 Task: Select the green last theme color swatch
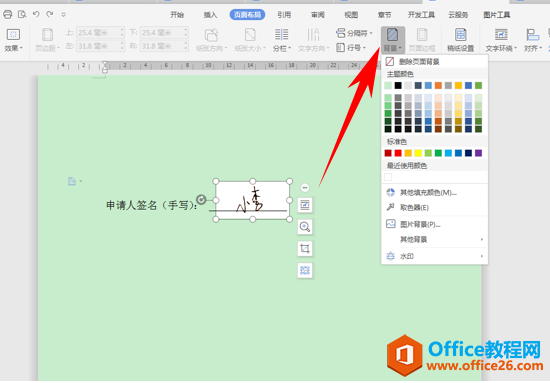[478, 85]
